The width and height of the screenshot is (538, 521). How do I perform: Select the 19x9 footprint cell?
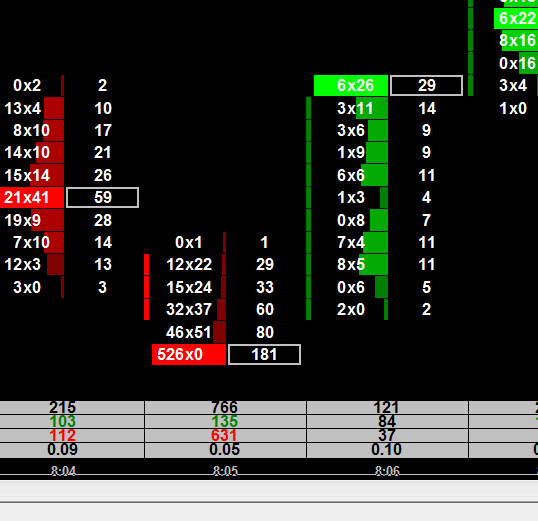tap(23, 220)
